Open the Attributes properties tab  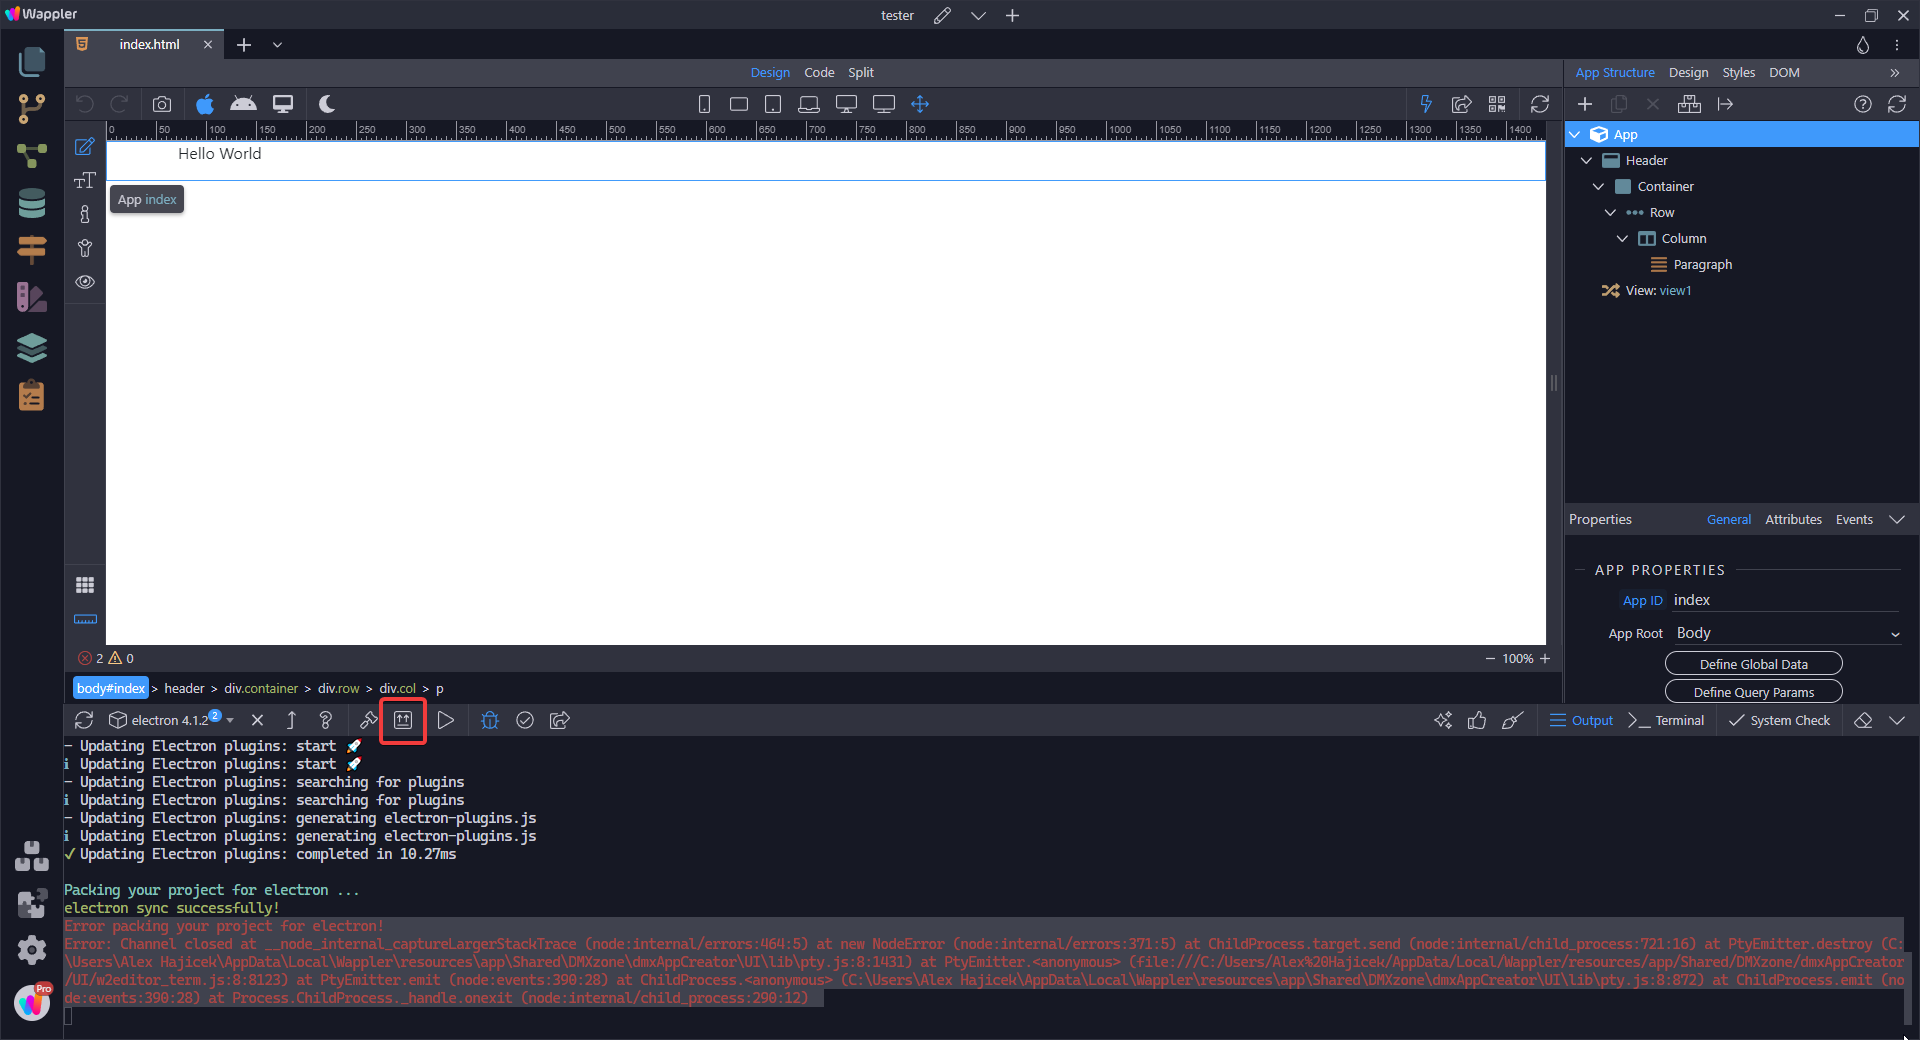1793,520
